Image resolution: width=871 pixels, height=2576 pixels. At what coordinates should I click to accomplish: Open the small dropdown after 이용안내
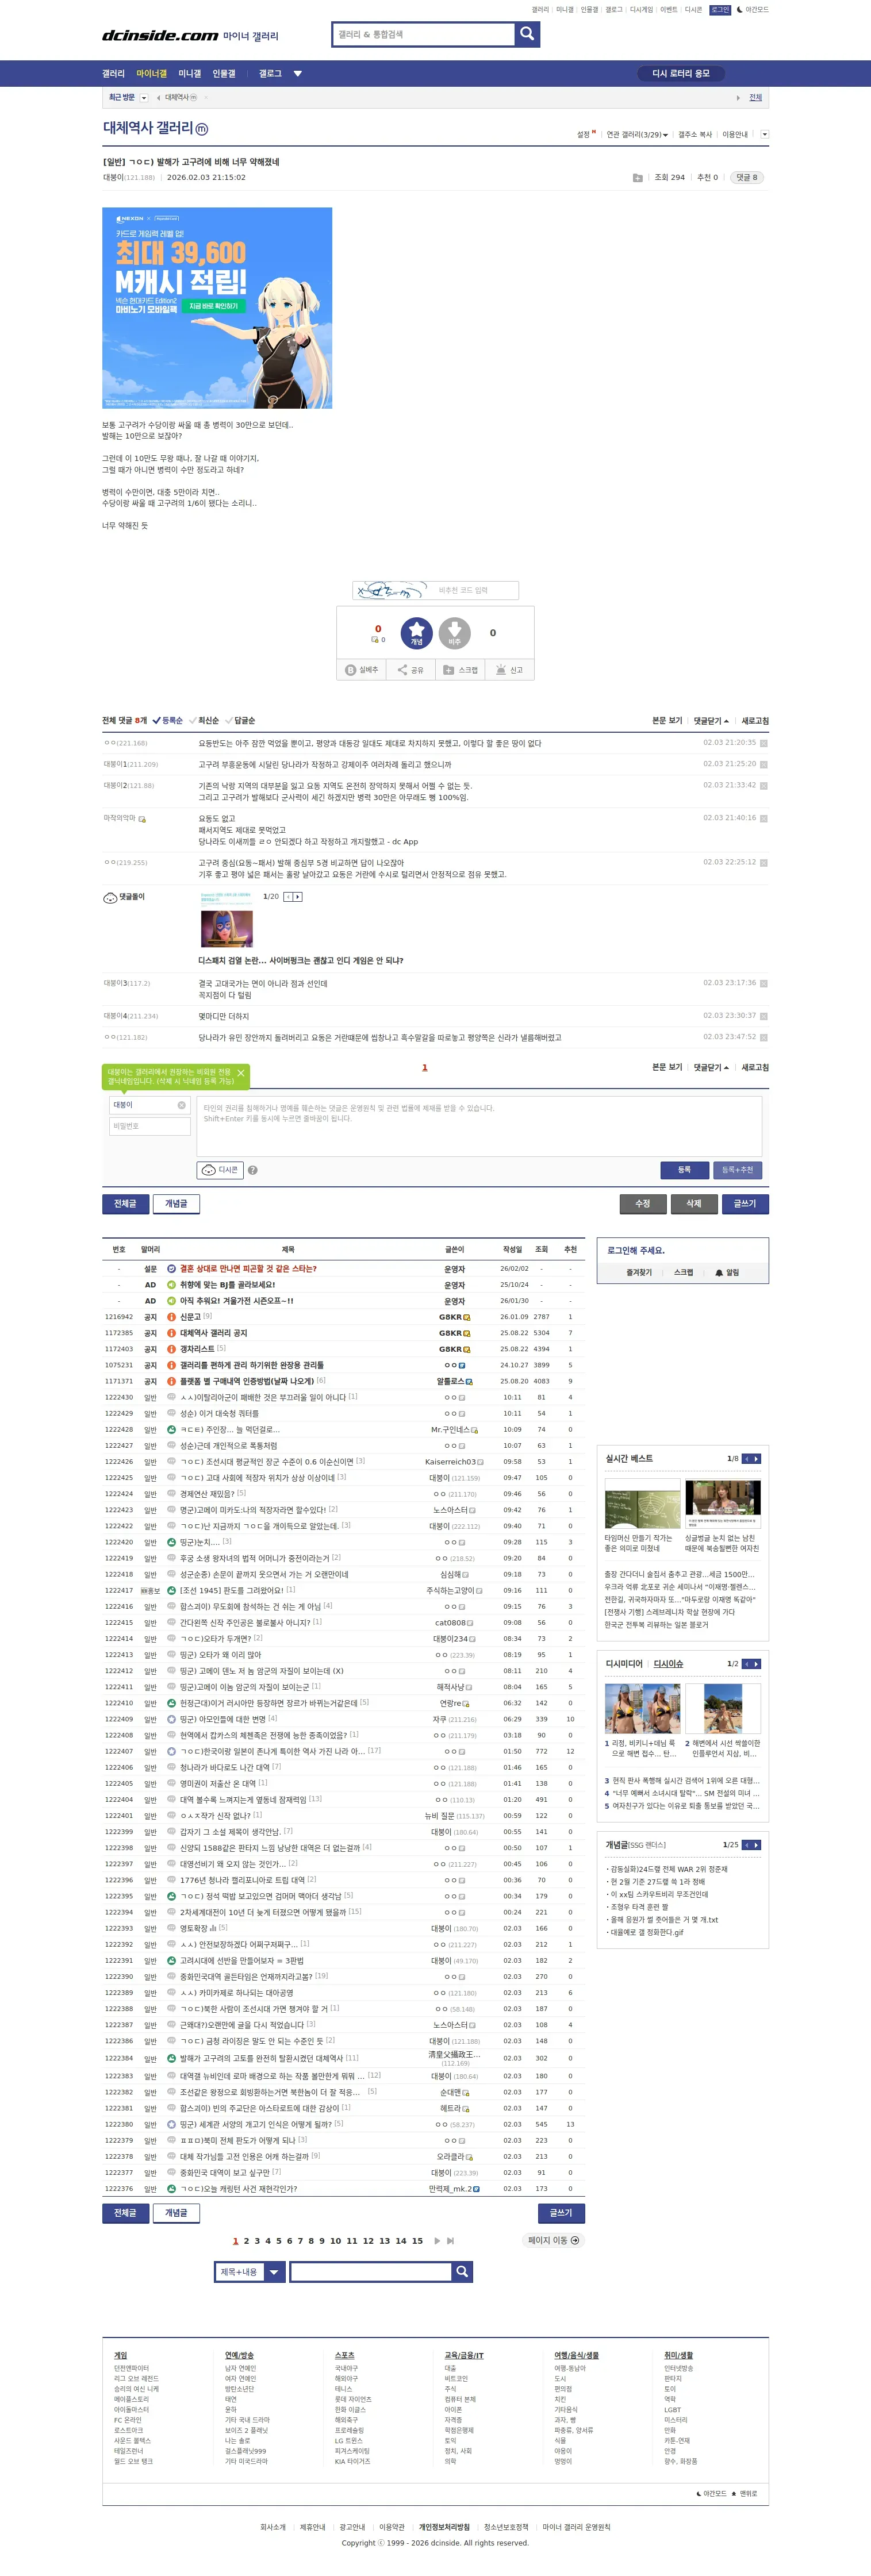point(764,134)
